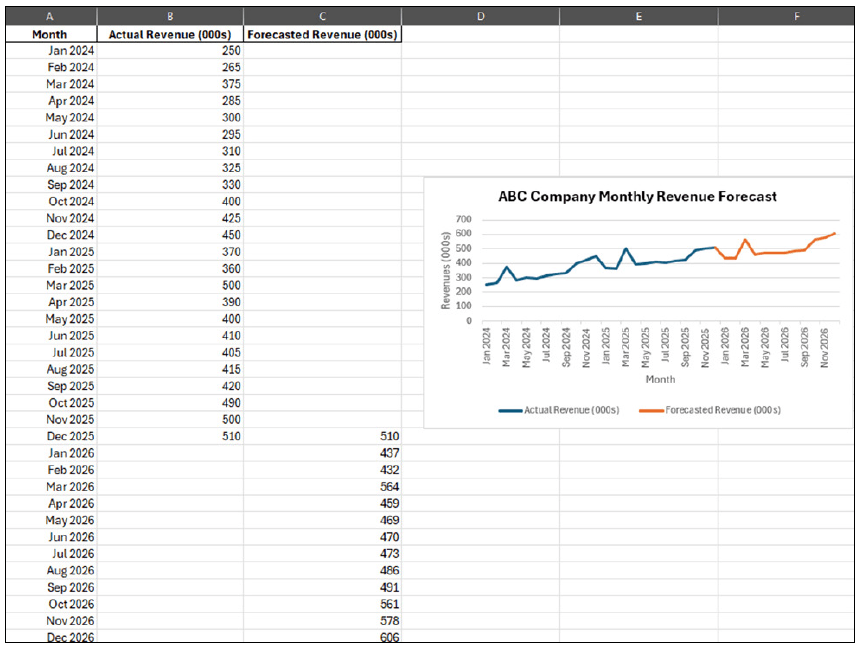Select column B header
The image size is (857, 670).
click(171, 16)
